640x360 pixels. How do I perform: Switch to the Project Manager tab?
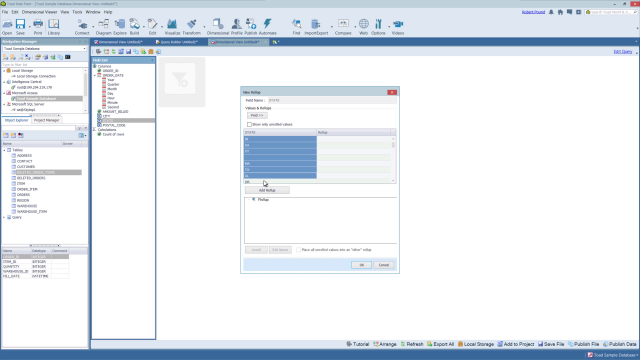coord(47,120)
